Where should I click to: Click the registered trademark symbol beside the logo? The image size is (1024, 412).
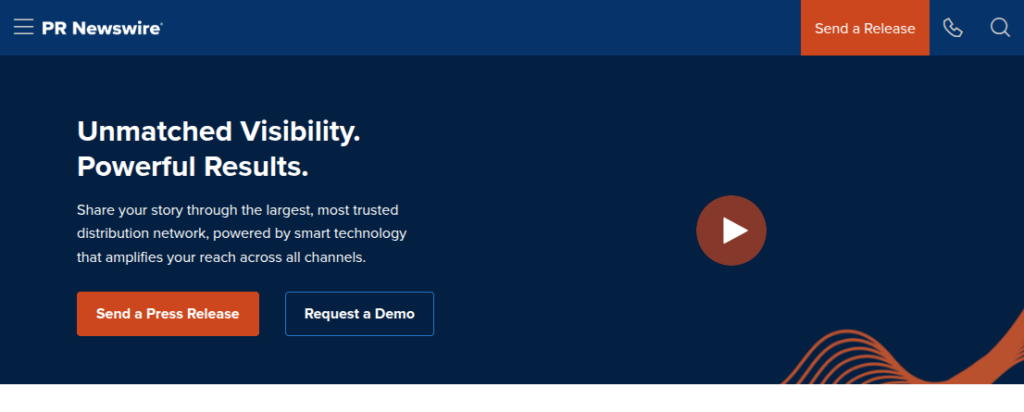click(161, 23)
